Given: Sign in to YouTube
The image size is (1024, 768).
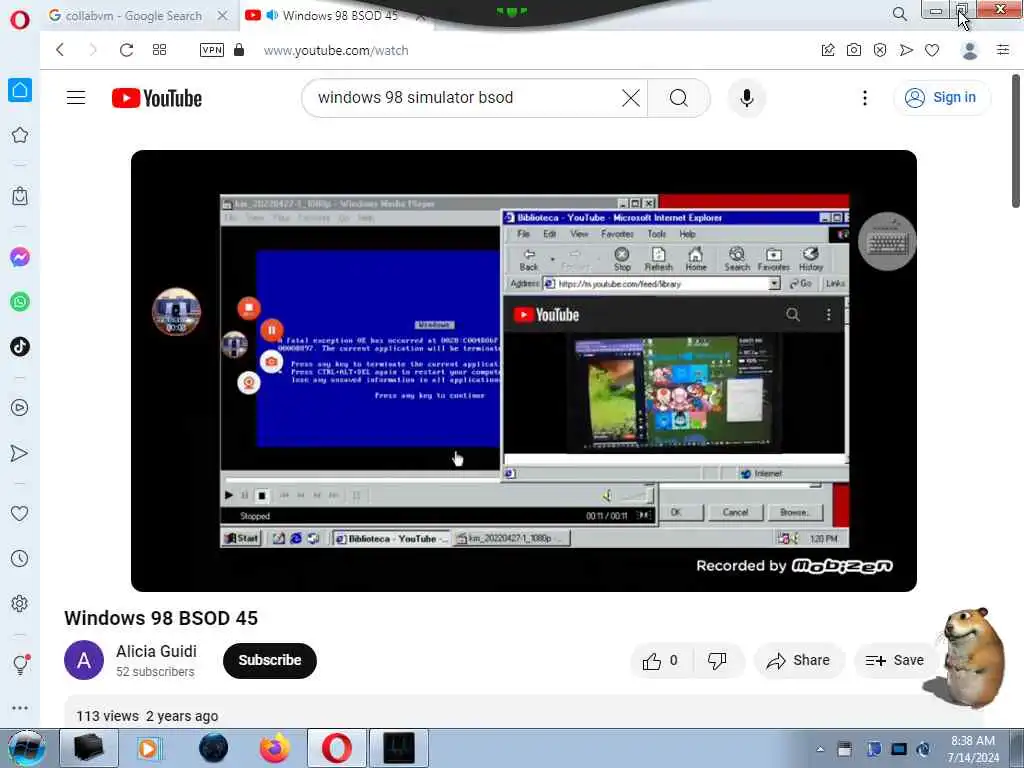Looking at the screenshot, I should pos(940,97).
